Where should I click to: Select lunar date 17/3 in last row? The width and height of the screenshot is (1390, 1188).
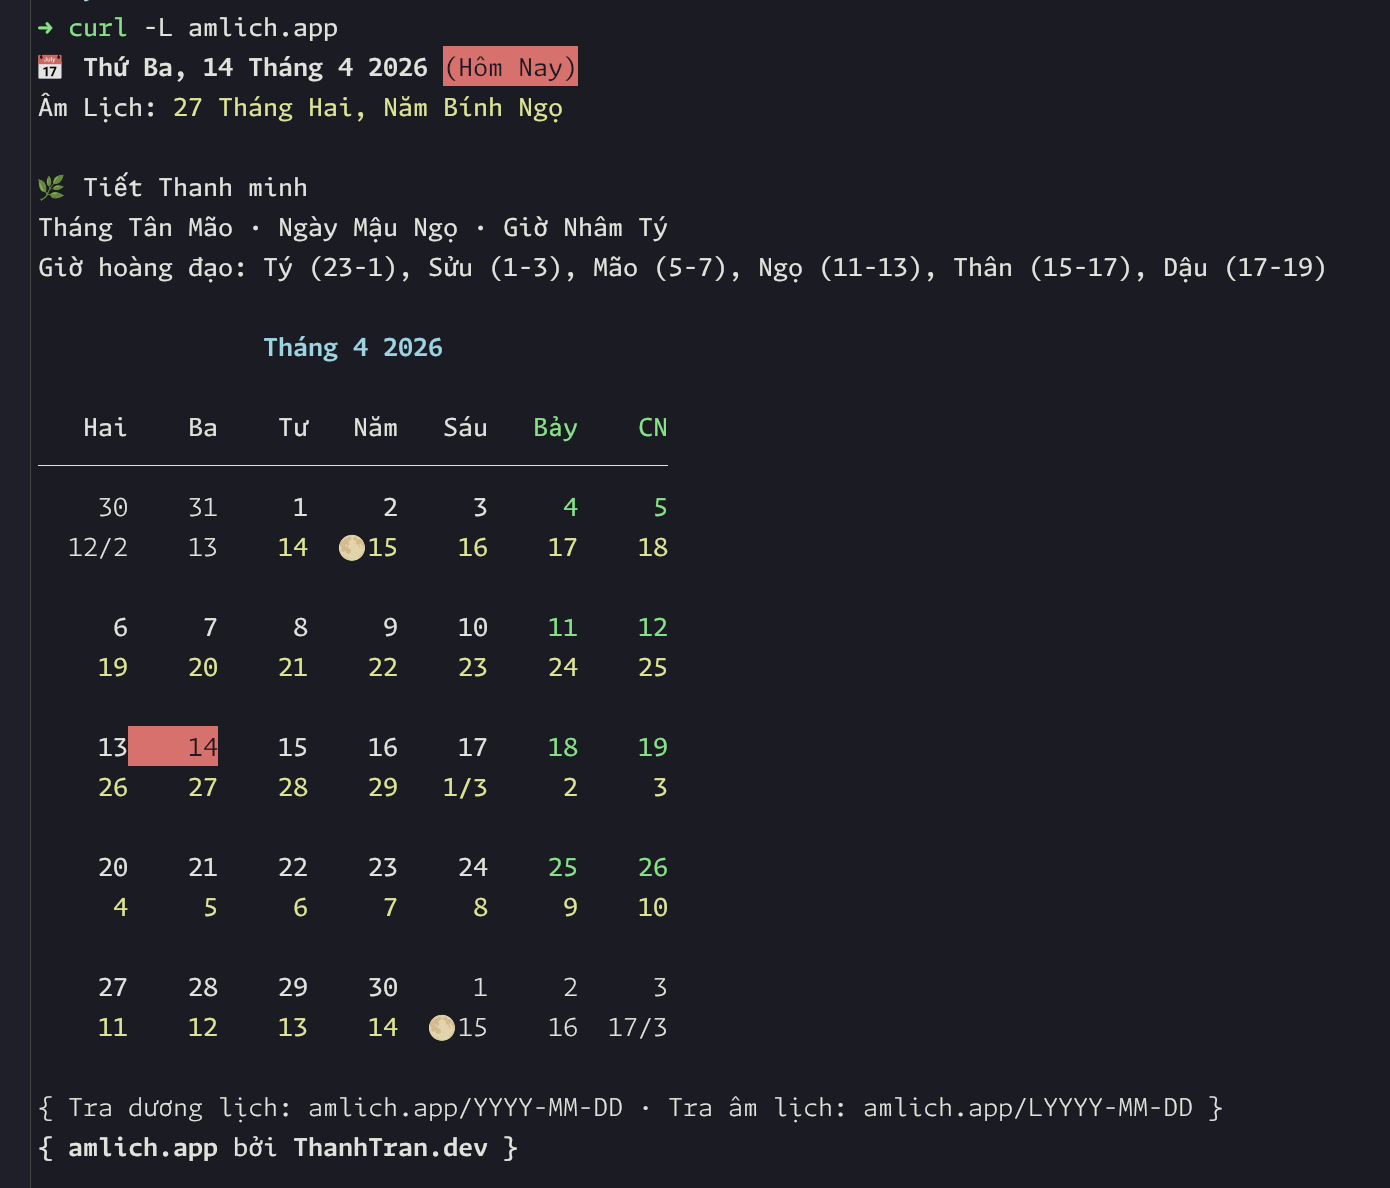point(637,1028)
